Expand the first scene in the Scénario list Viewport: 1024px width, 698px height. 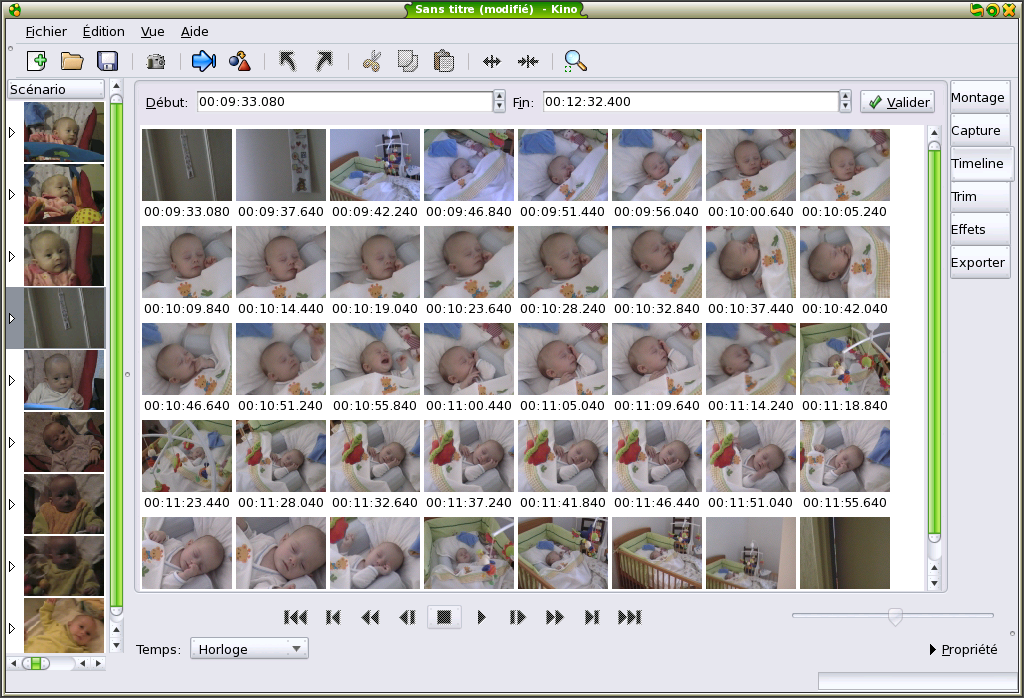(12, 132)
